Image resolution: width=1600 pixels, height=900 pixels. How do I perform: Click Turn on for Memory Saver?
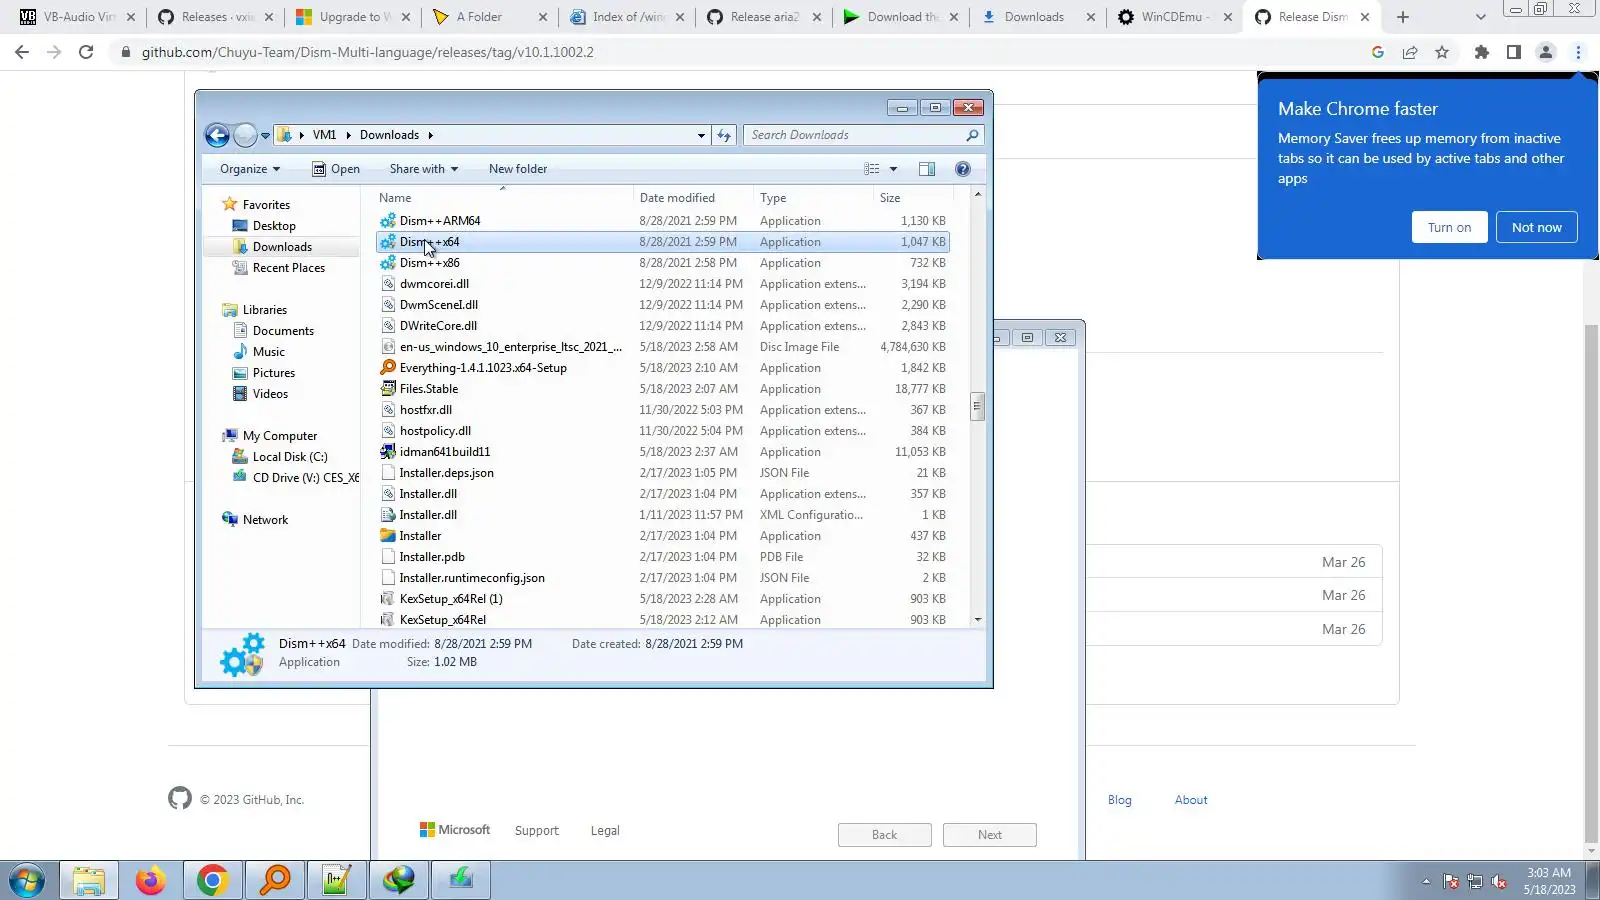pyautogui.click(x=1450, y=227)
